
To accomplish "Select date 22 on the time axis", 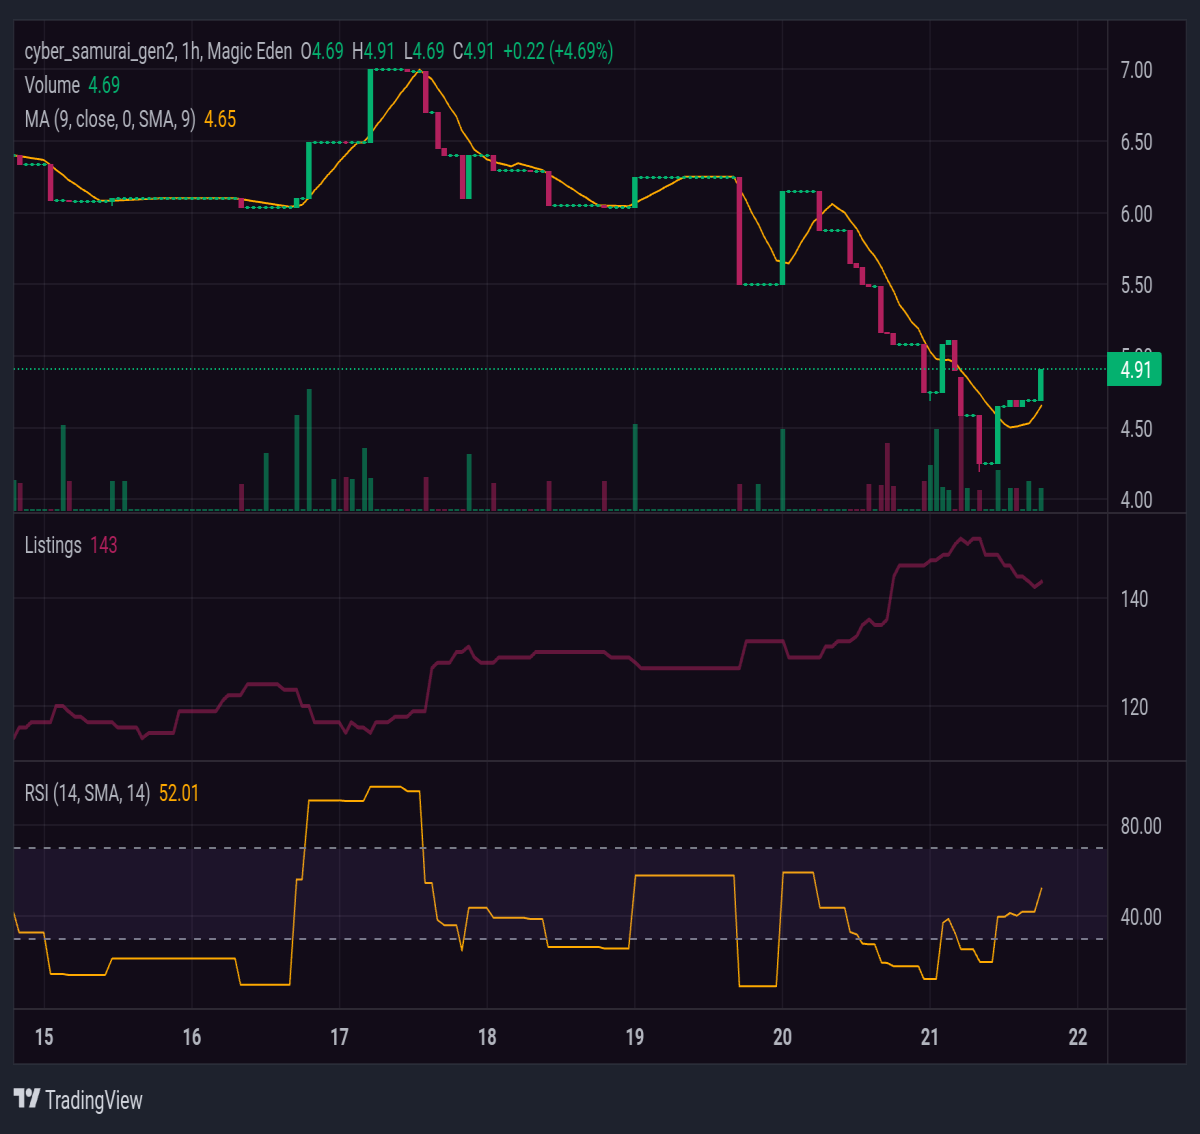I will pos(1077,1037).
